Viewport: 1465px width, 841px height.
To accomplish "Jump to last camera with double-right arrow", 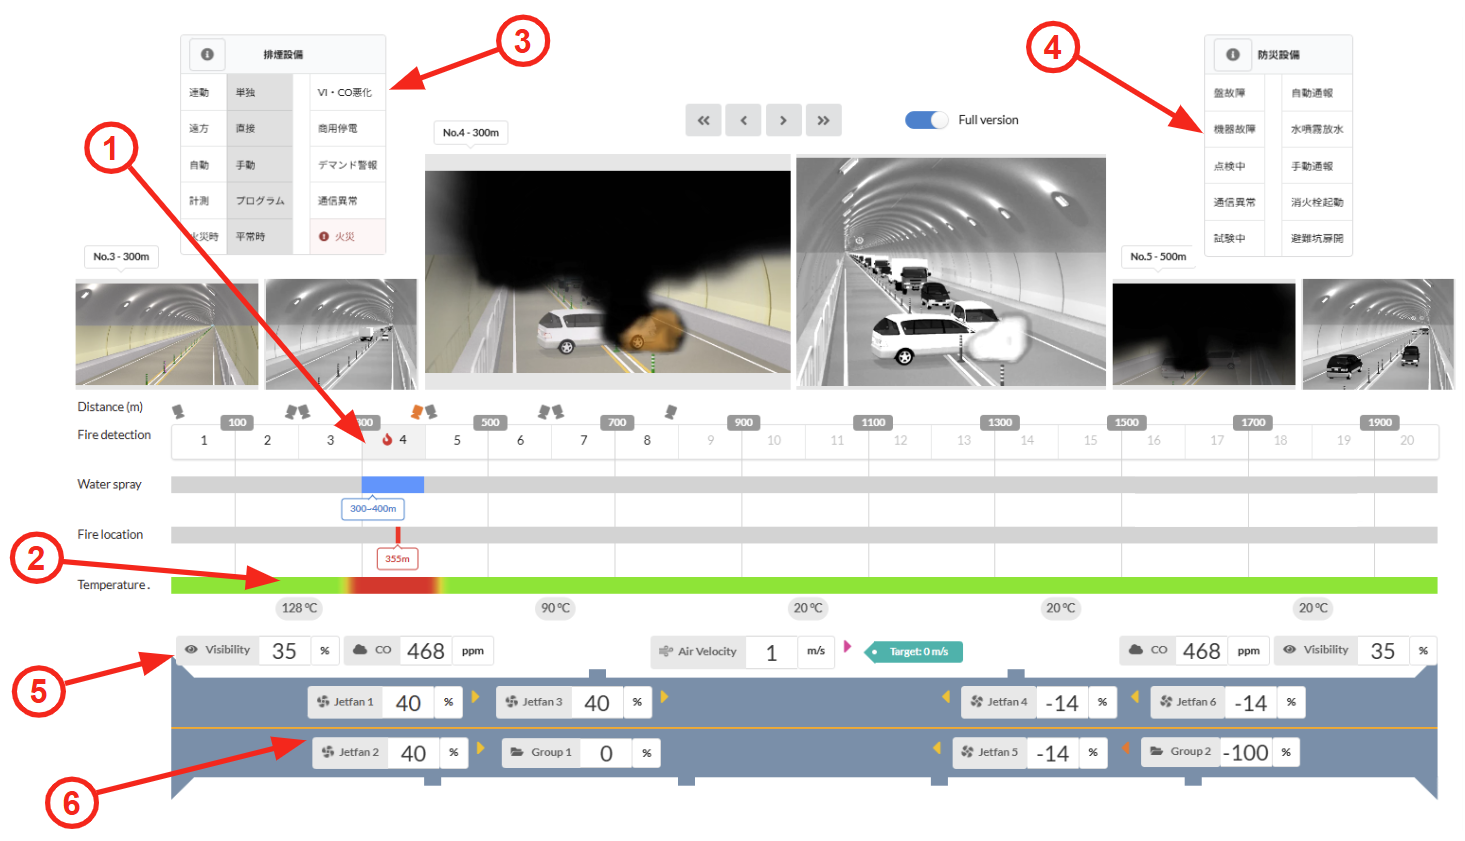I will pyautogui.click(x=823, y=120).
